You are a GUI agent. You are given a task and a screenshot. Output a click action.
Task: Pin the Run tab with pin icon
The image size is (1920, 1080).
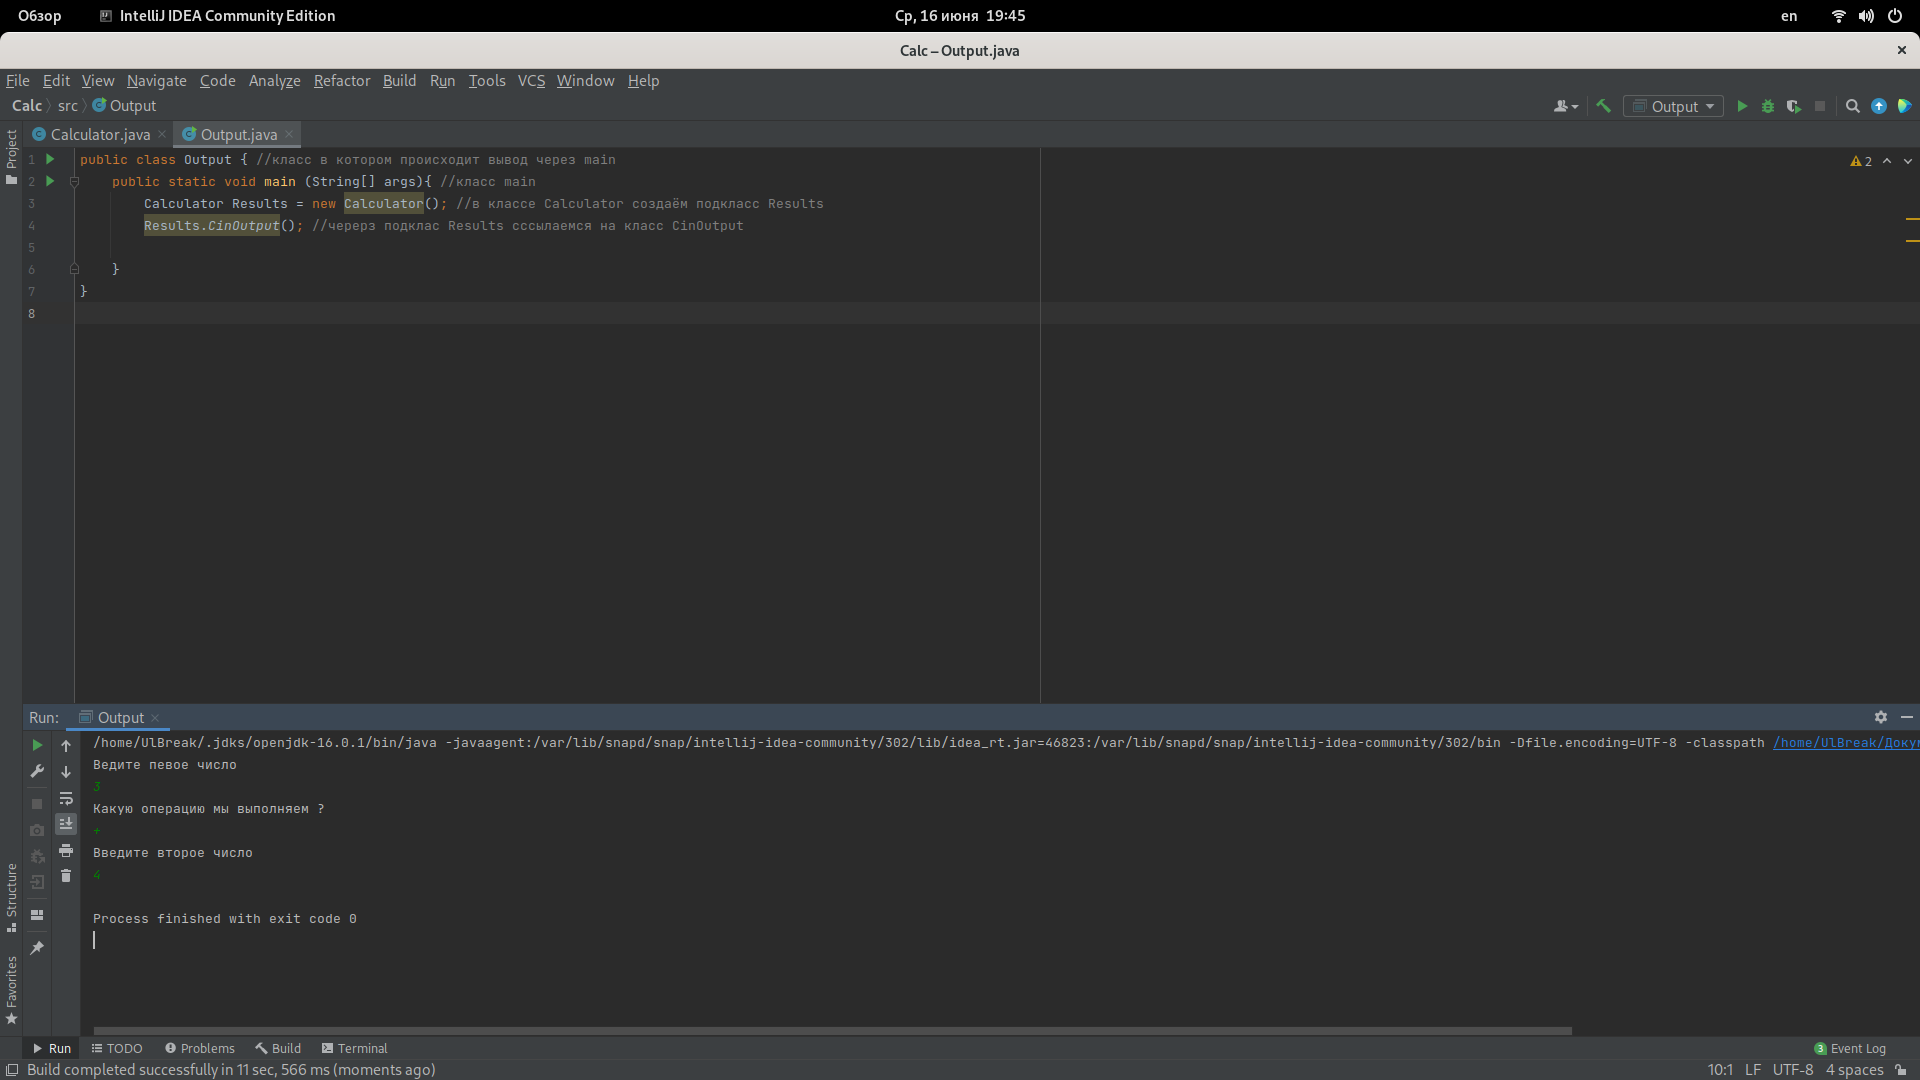(x=37, y=948)
